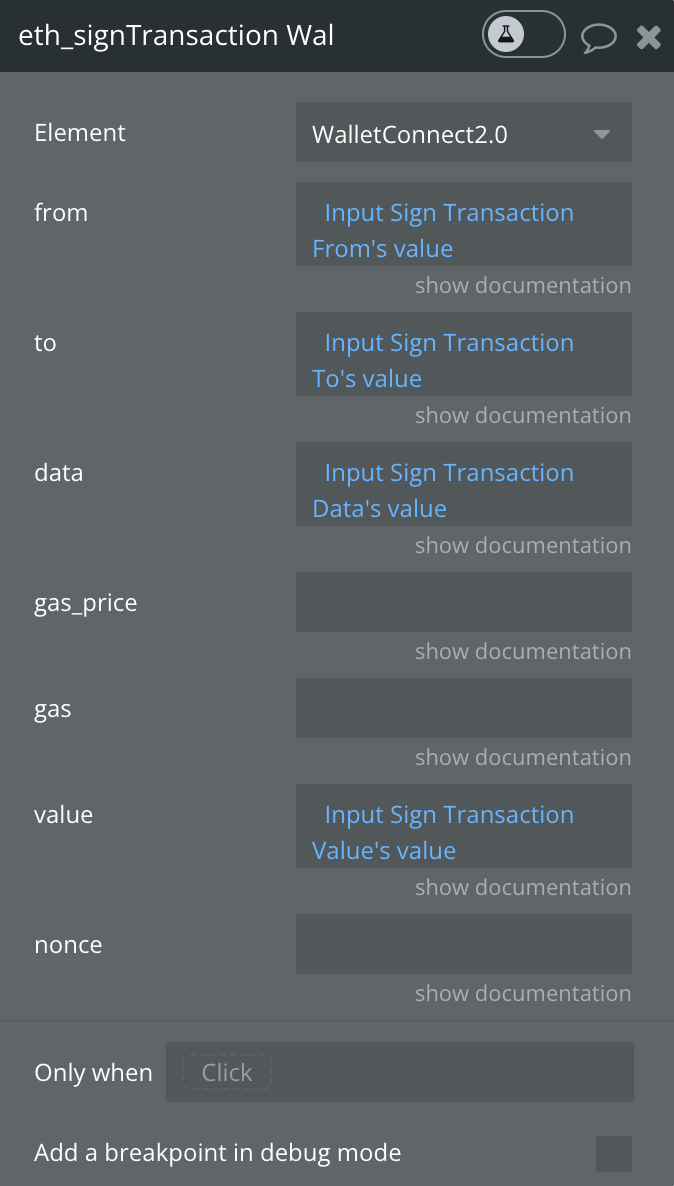Click the empty gas_price input field
674x1186 pixels.
464,602
